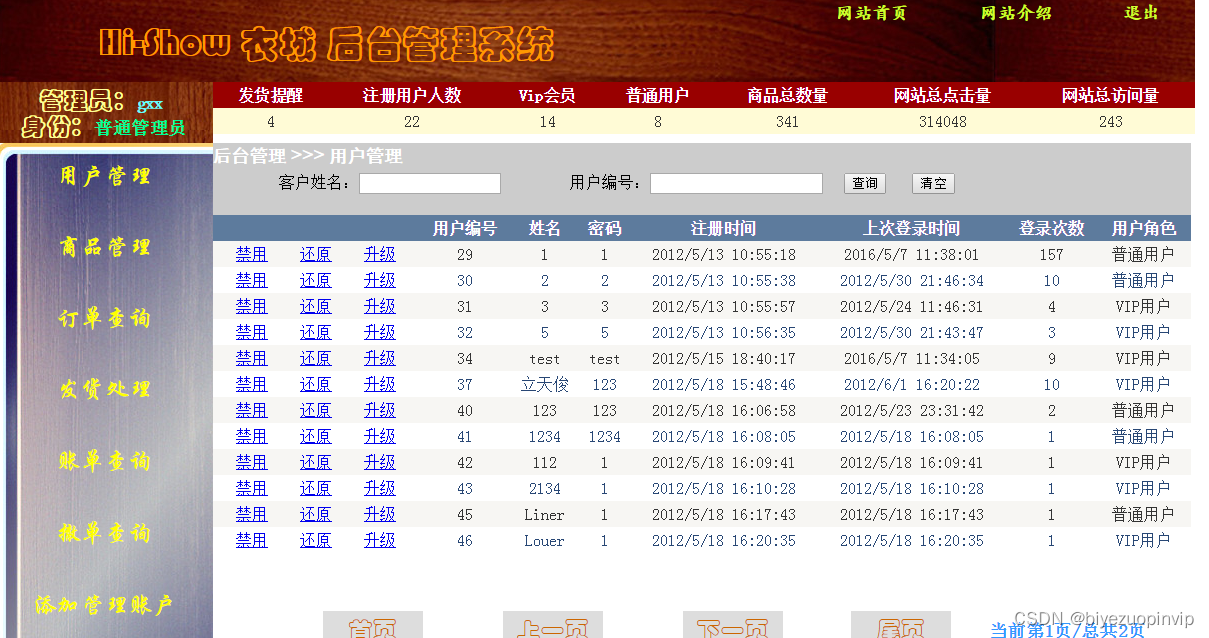
Task: Click 禁用 for user 30
Action: tap(252, 280)
